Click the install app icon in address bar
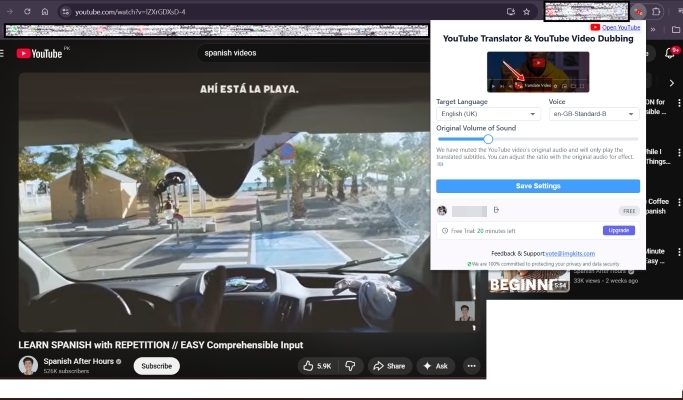This screenshot has width=683, height=400. [x=511, y=12]
